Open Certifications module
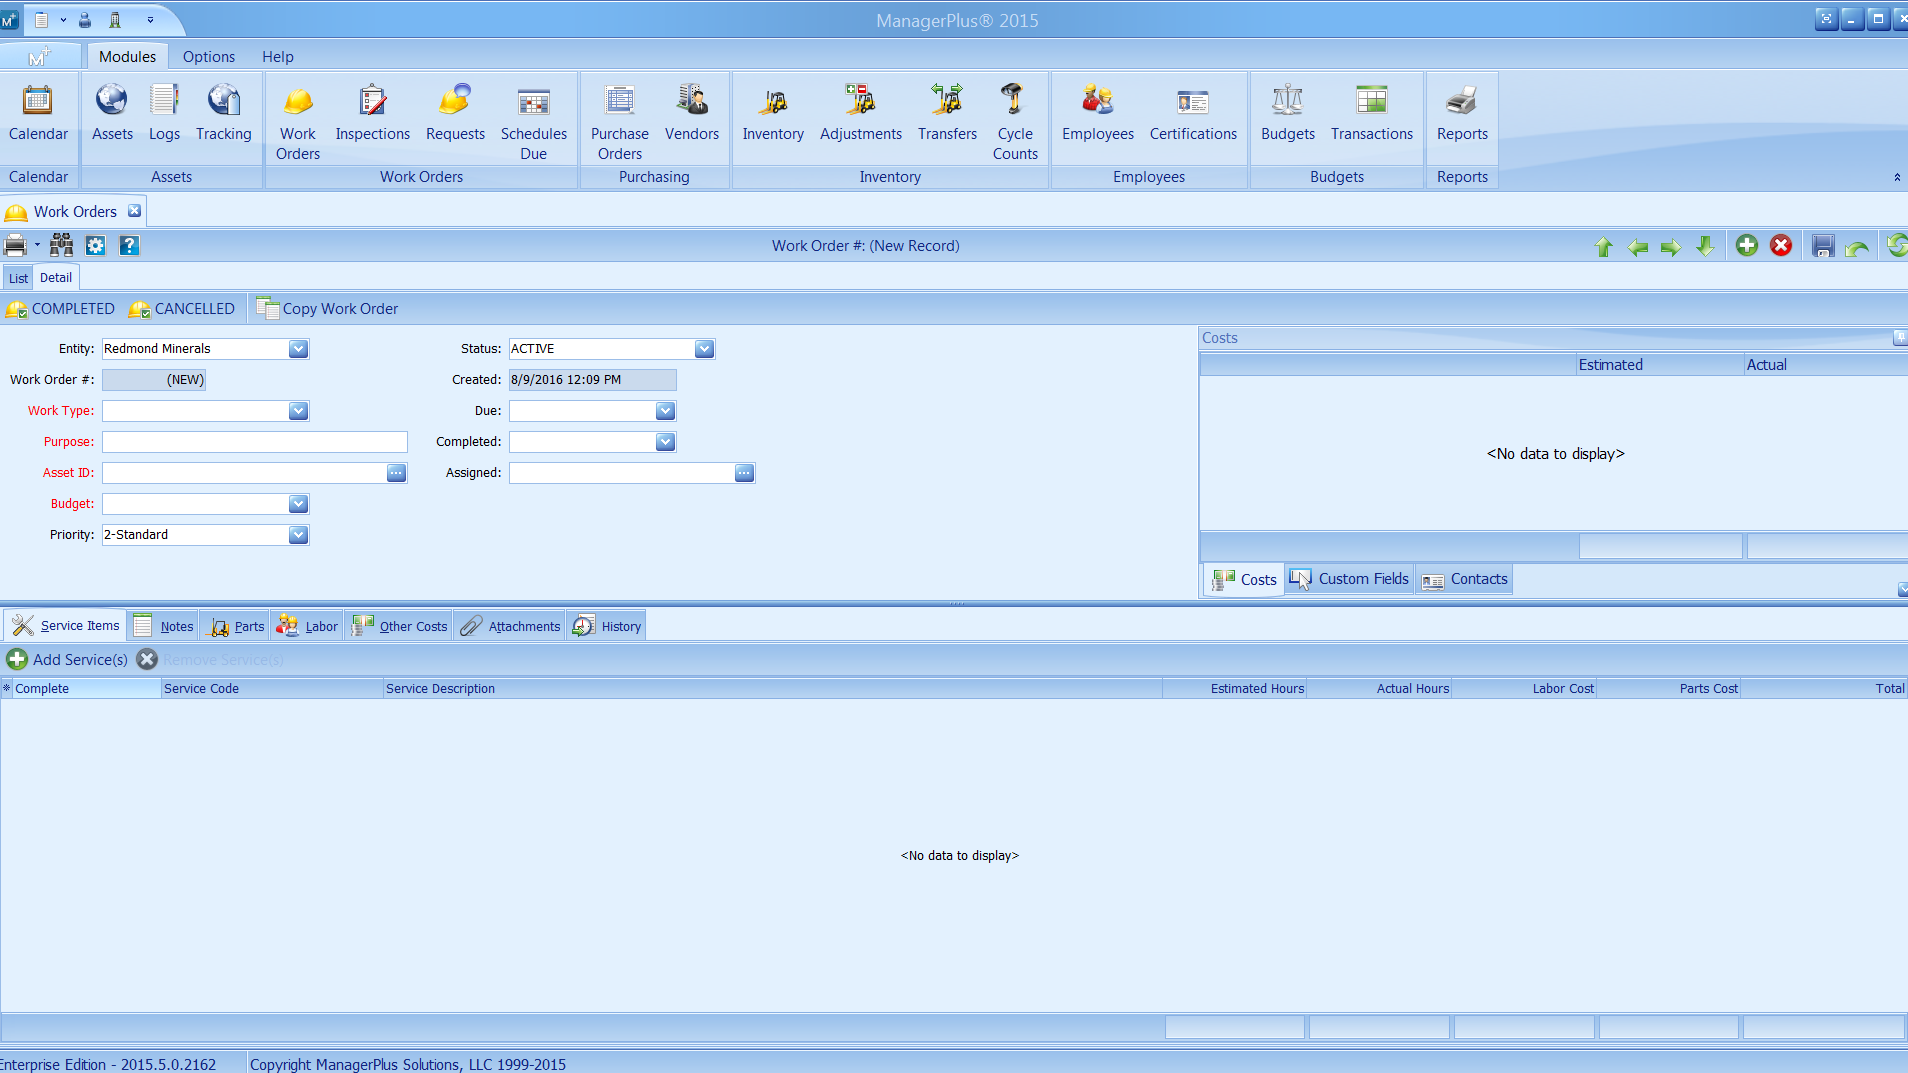 point(1193,113)
